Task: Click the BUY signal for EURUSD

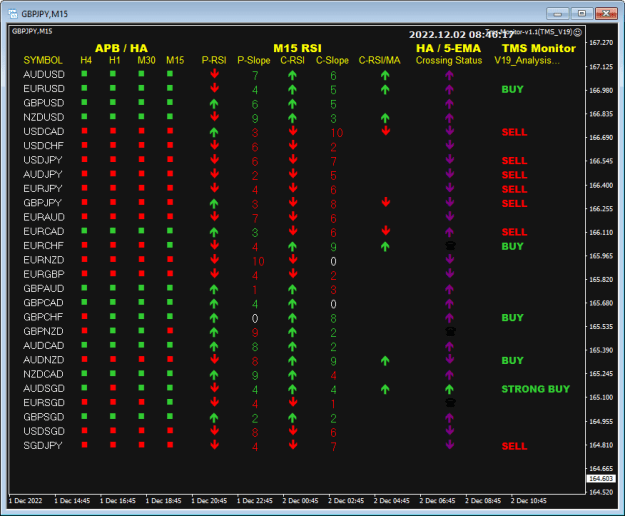Action: (x=512, y=90)
